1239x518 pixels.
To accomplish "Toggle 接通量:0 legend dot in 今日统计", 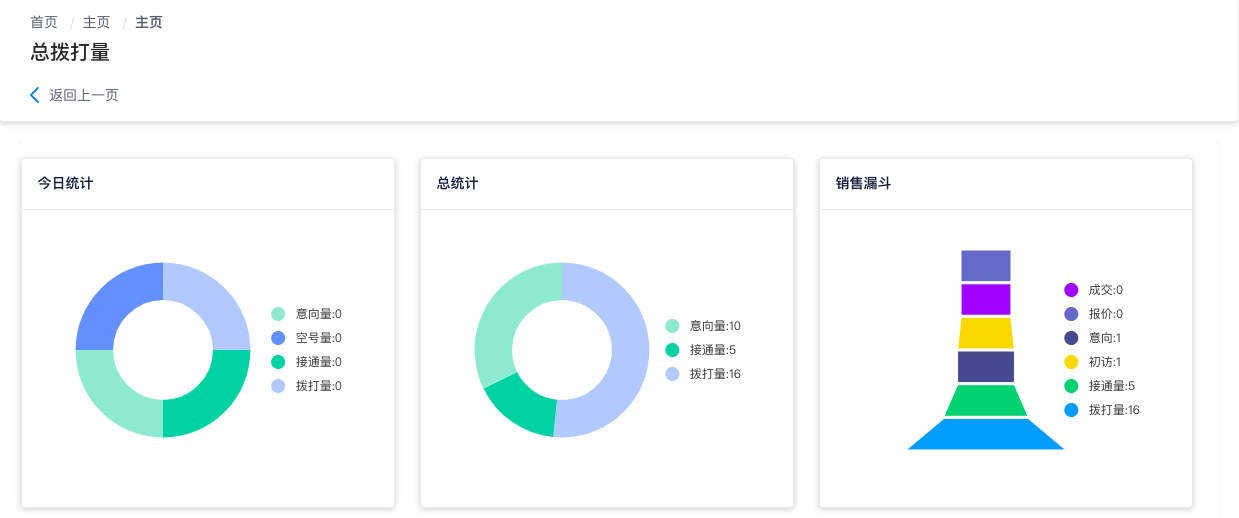I will [x=278, y=362].
